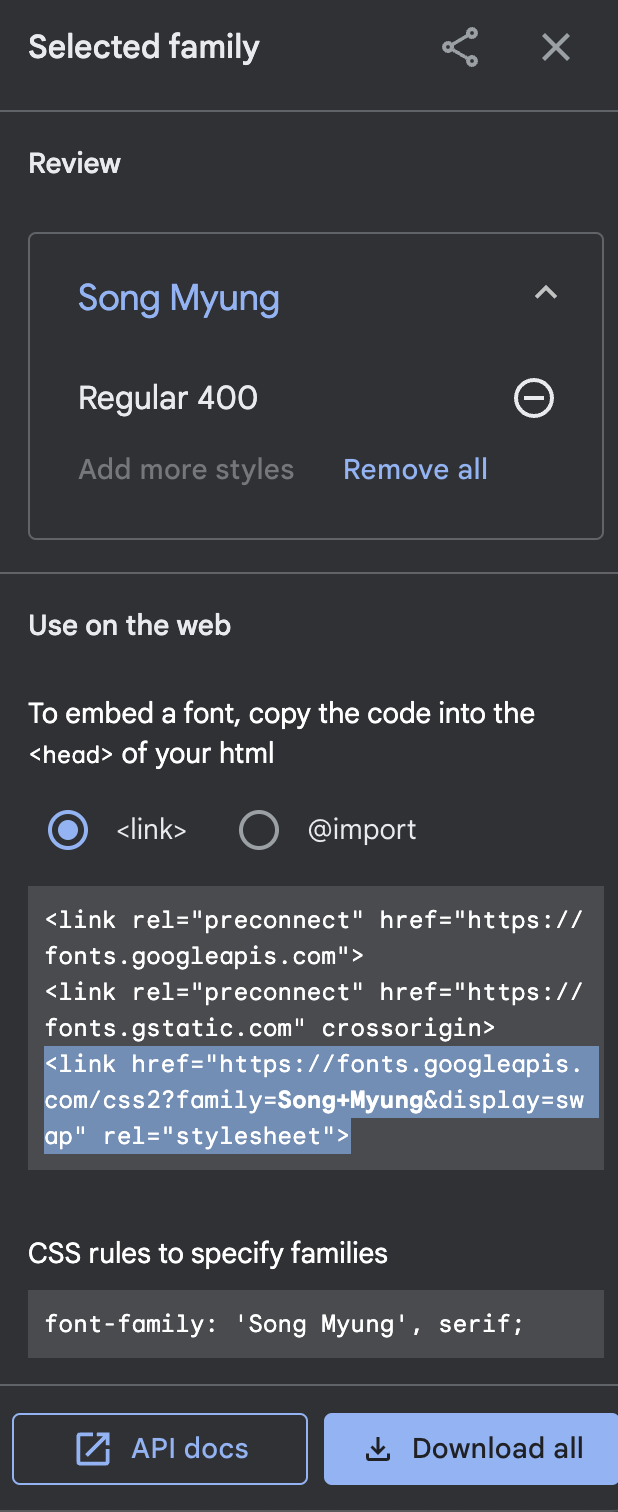Click the download arrow icon
Screen dimensions: 618x1512
pyautogui.click(x=378, y=1449)
